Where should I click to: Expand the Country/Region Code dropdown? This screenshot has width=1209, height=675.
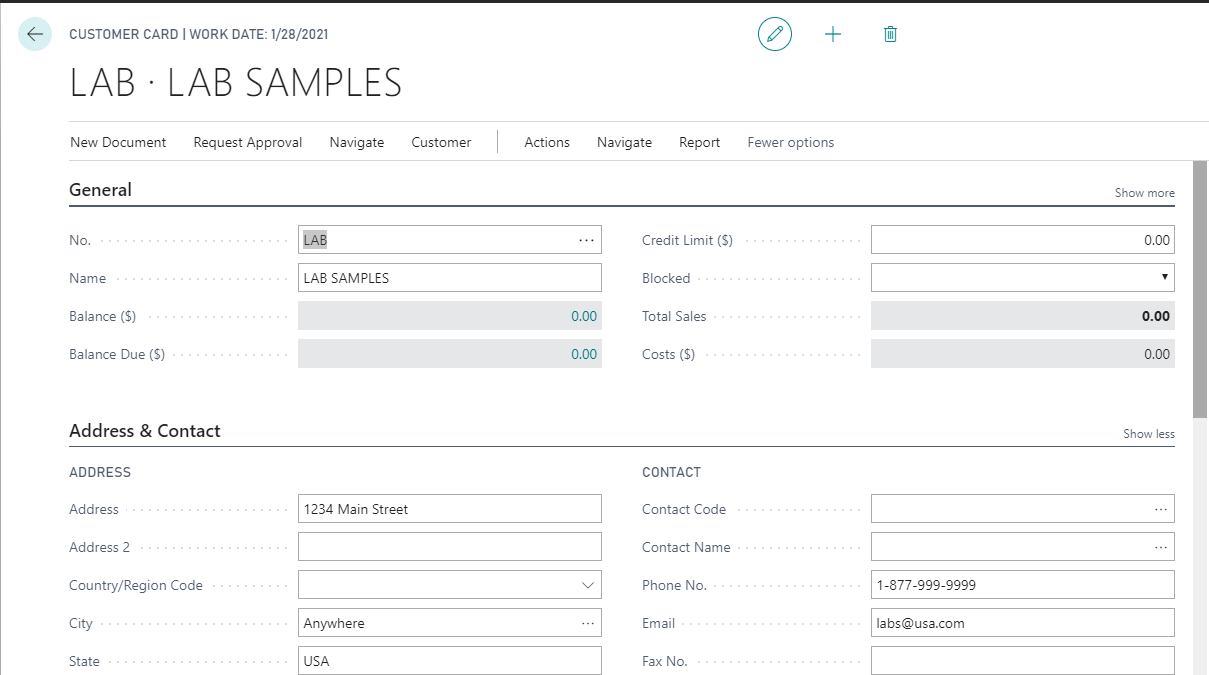[x=589, y=584]
